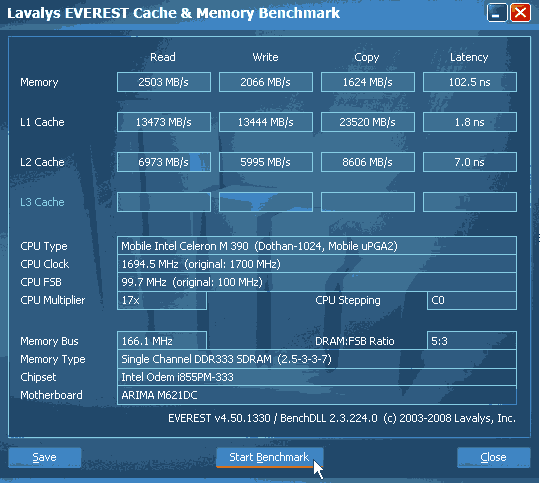Click L2 Cache Read value 6973 MB/s
Image resolution: width=540 pixels, height=483 pixels.
pos(164,162)
